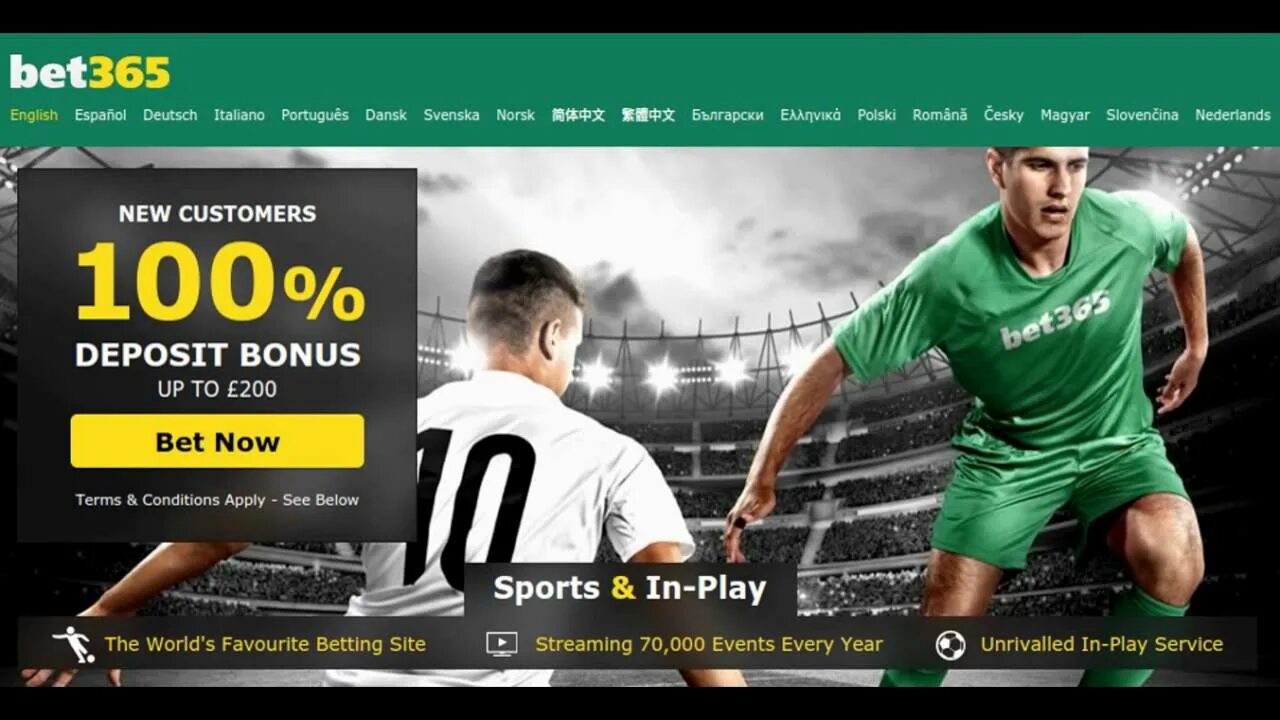Choose Italiano language option
This screenshot has width=1280, height=720.
tap(239, 115)
